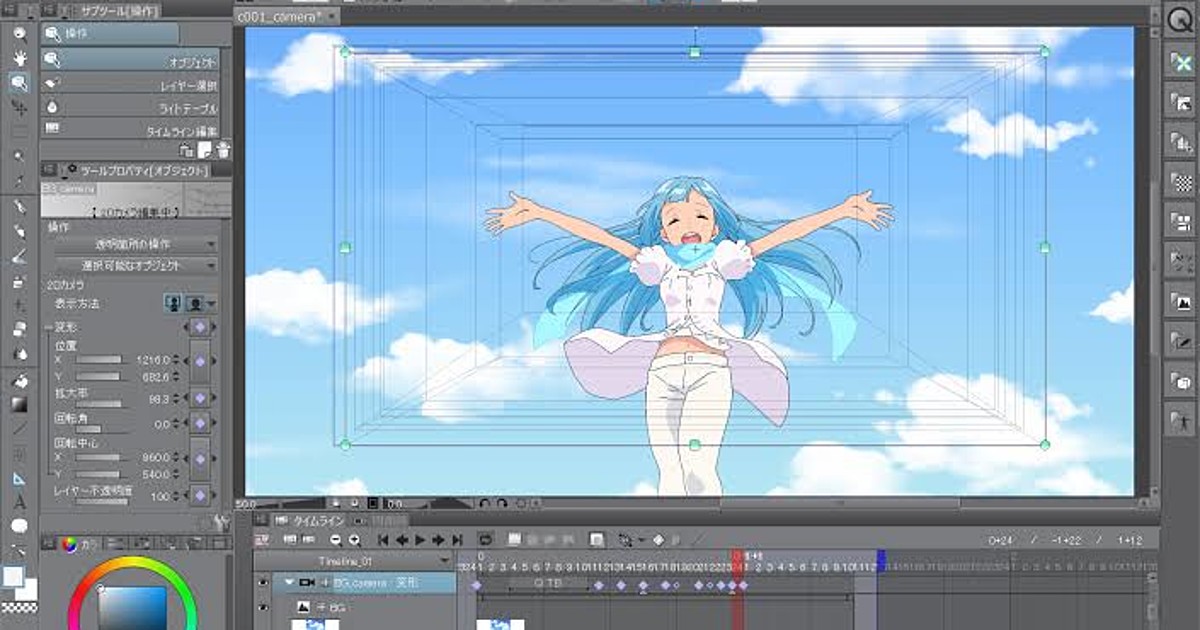Viewport: 1200px width, 630px height.
Task: Click the green X icon in right dock
Action: click(x=1182, y=62)
